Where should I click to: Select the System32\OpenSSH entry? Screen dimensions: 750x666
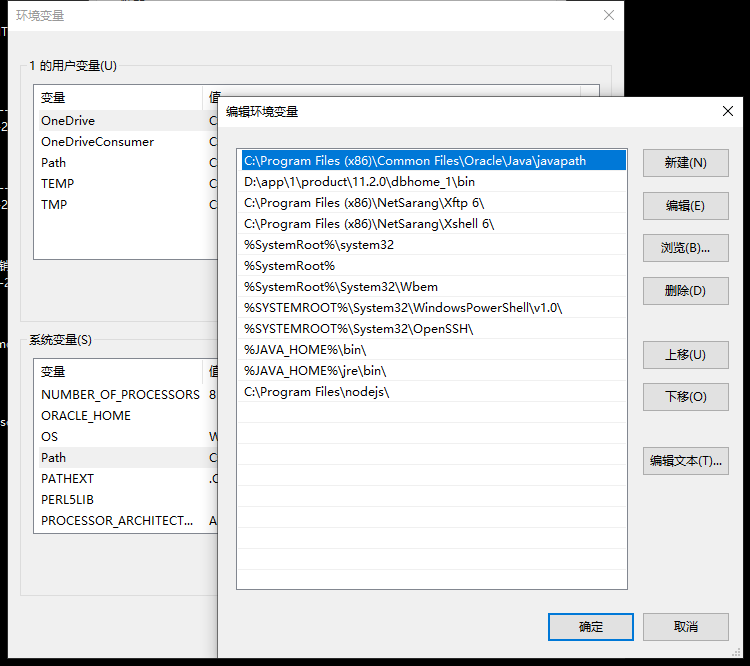pos(433,329)
